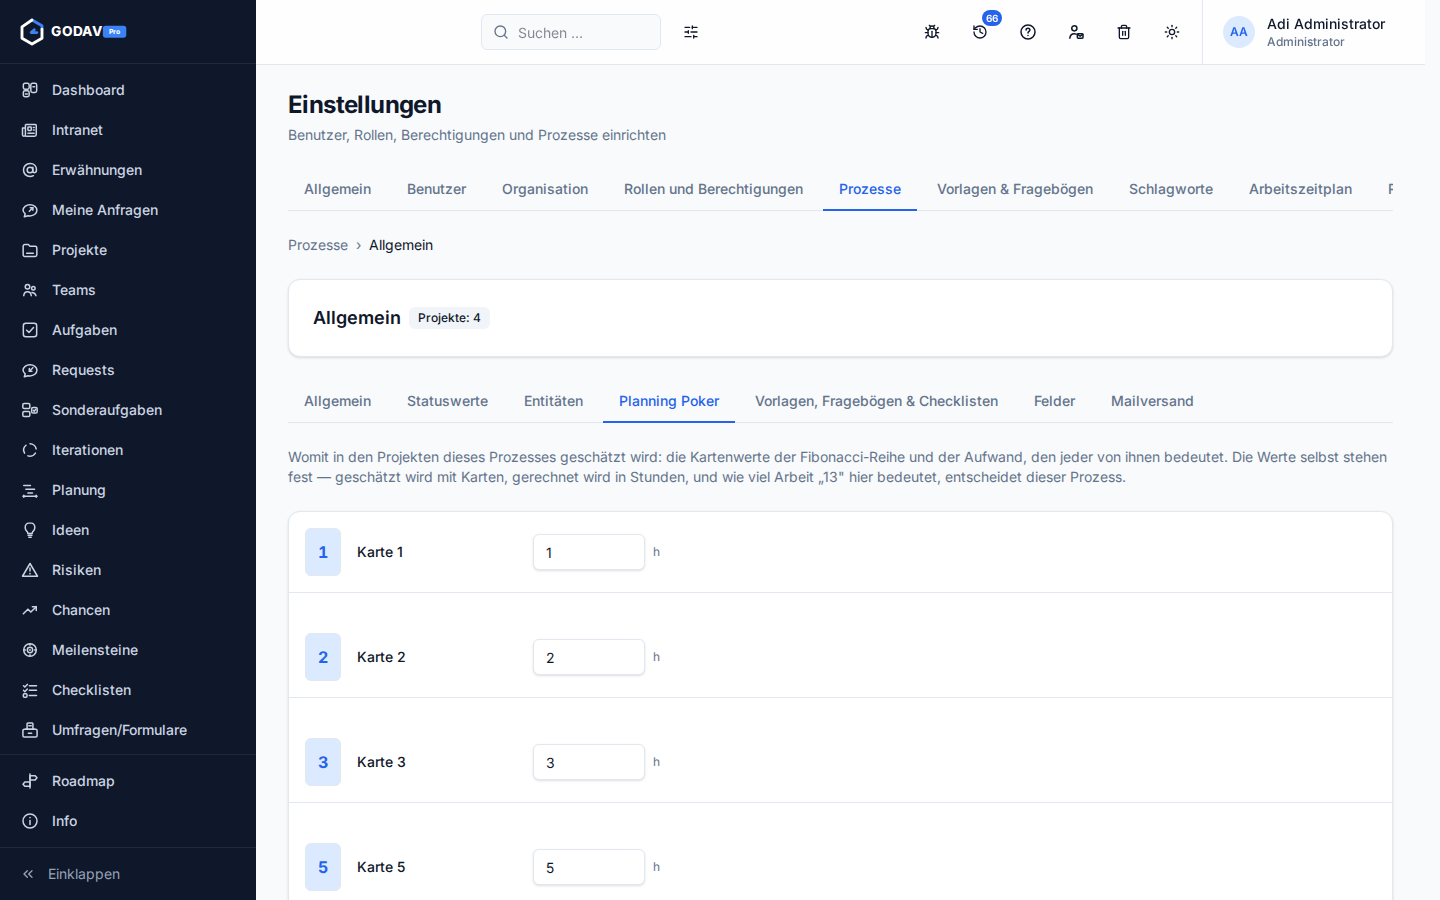Open Meine Anfragen in the sidebar

pos(128,210)
